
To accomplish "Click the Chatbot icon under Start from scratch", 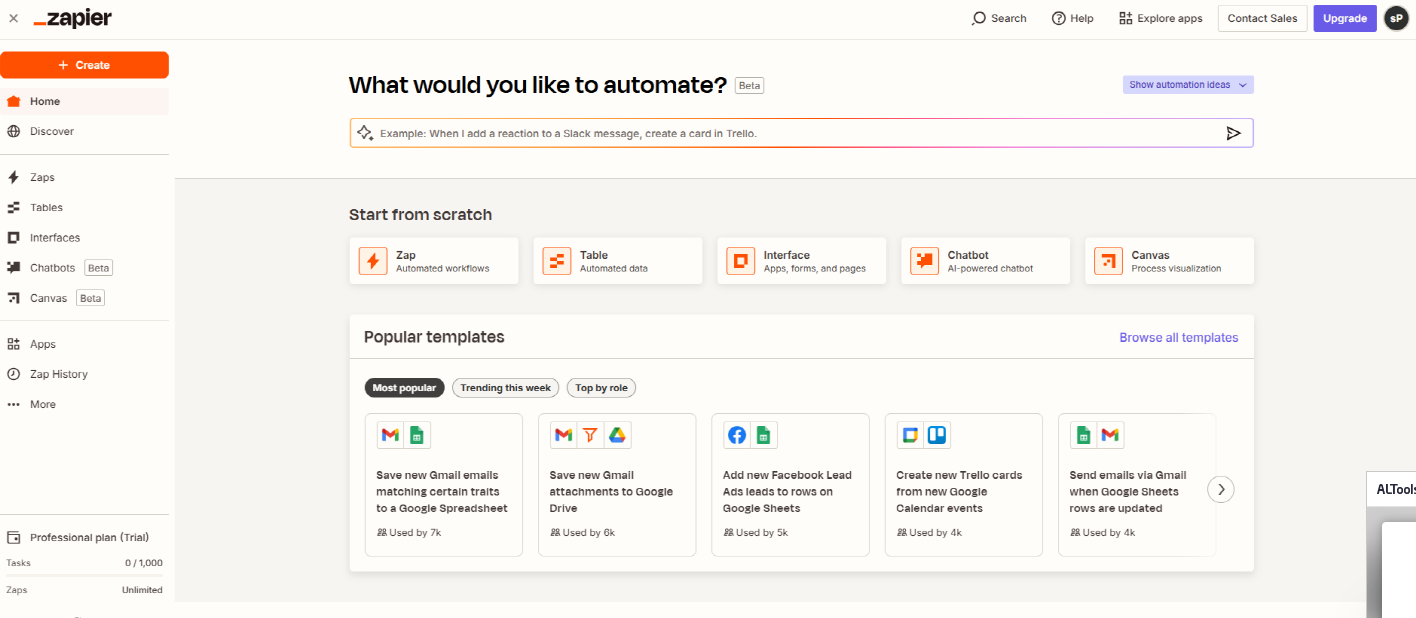I will 925,261.
